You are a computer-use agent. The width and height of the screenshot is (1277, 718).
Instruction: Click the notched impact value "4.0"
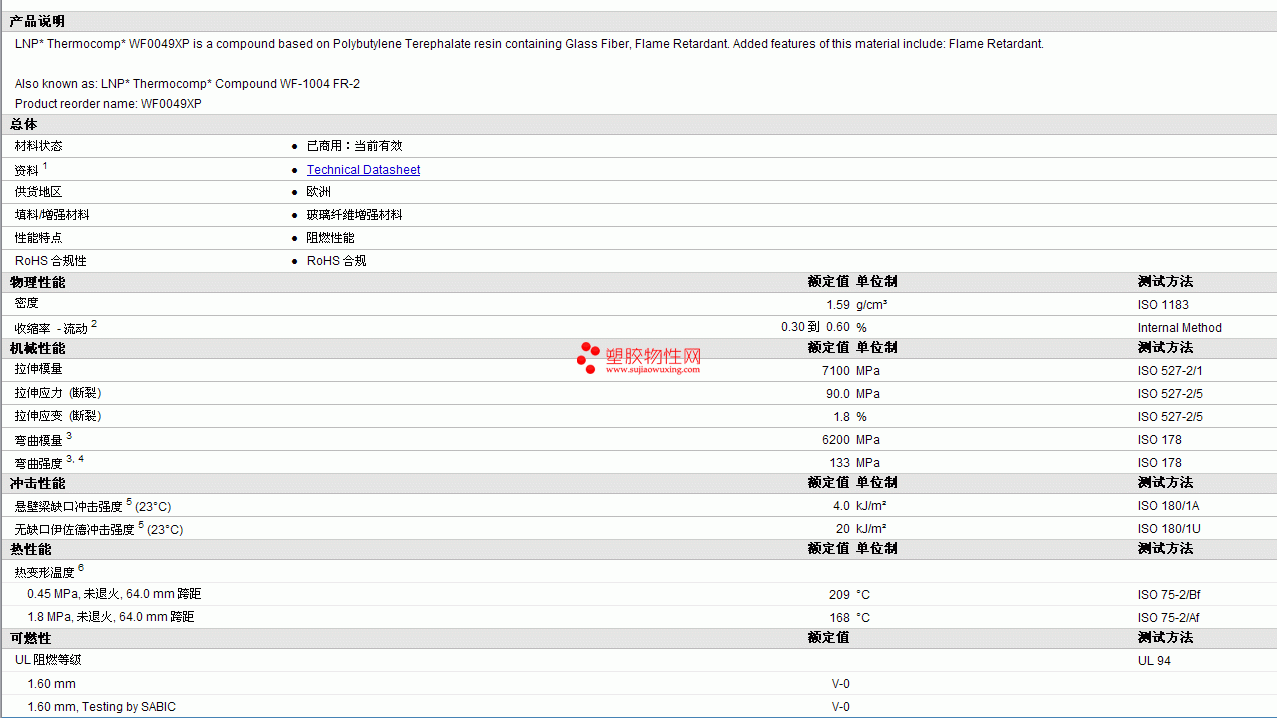841,506
